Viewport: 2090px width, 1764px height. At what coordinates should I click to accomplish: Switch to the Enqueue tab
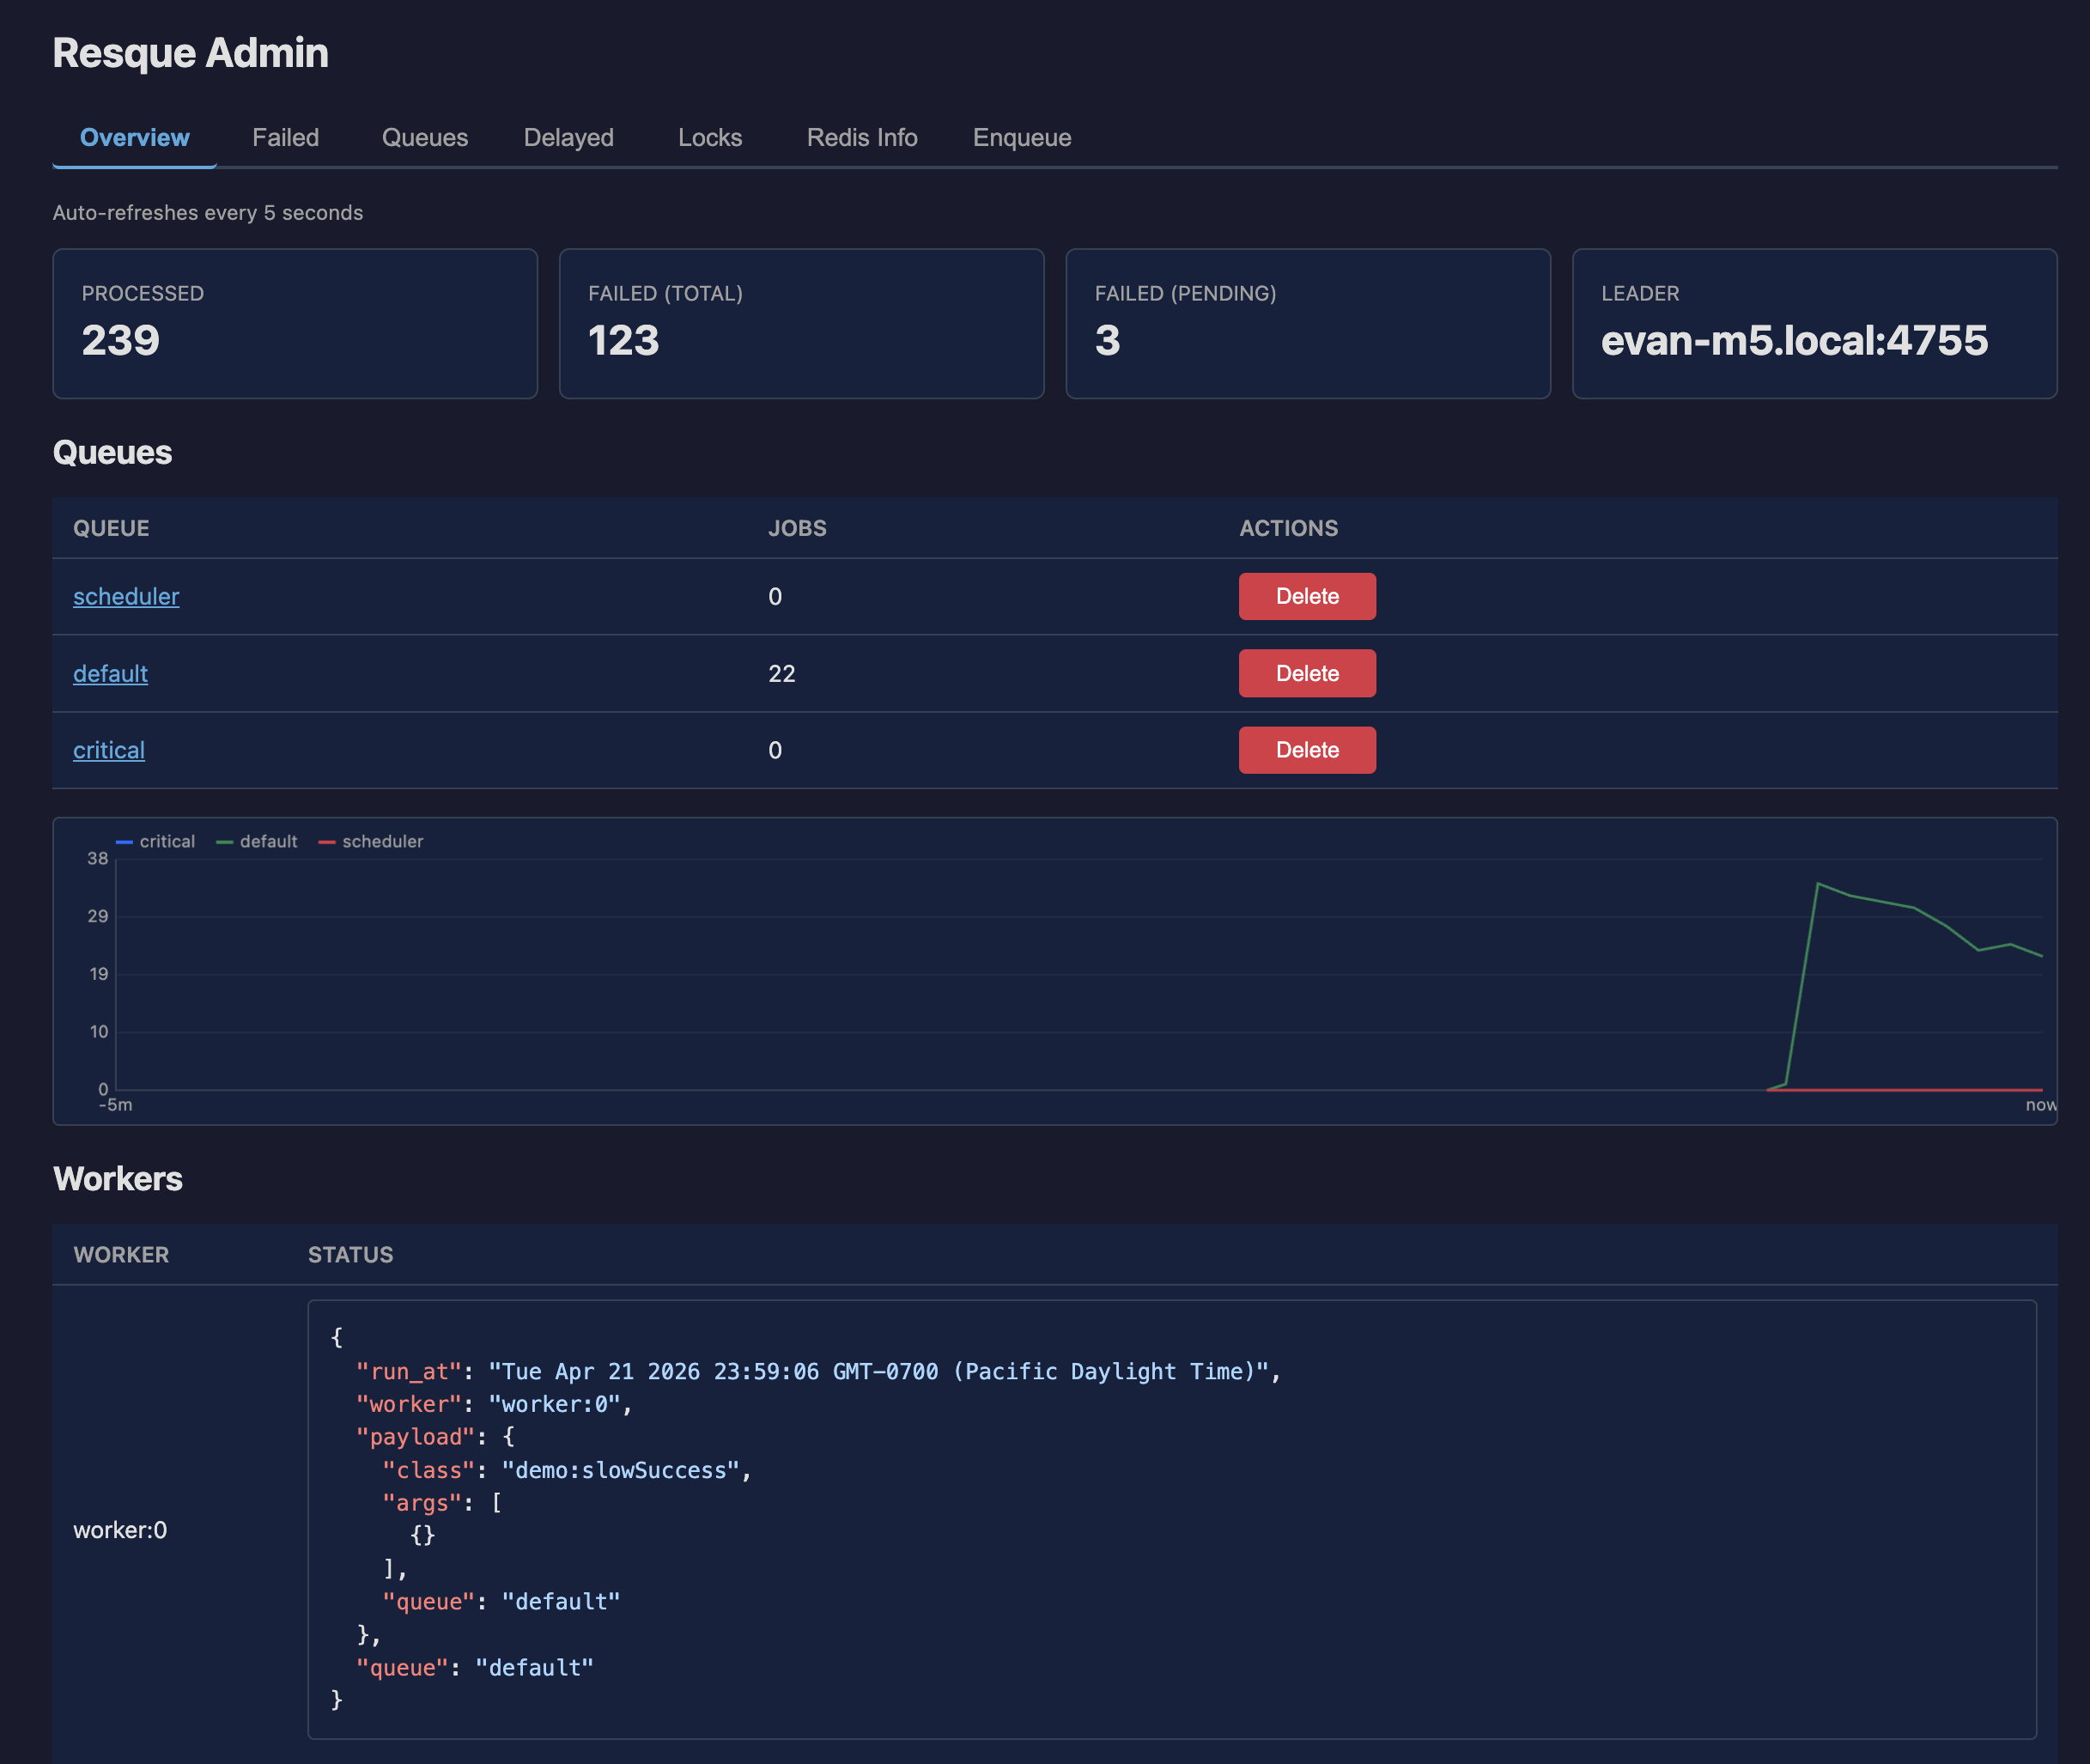point(1021,138)
